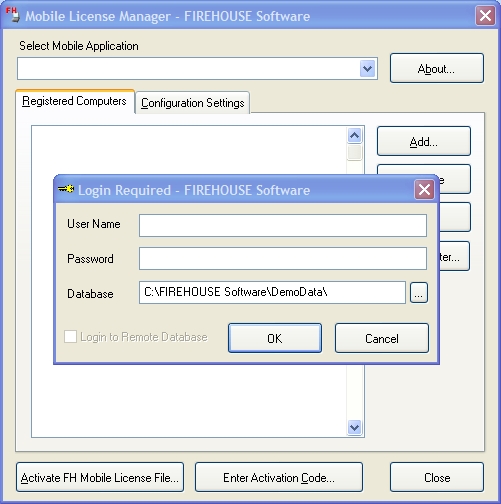
Task: Cancel the login dialog
Action: pyautogui.click(x=382, y=338)
